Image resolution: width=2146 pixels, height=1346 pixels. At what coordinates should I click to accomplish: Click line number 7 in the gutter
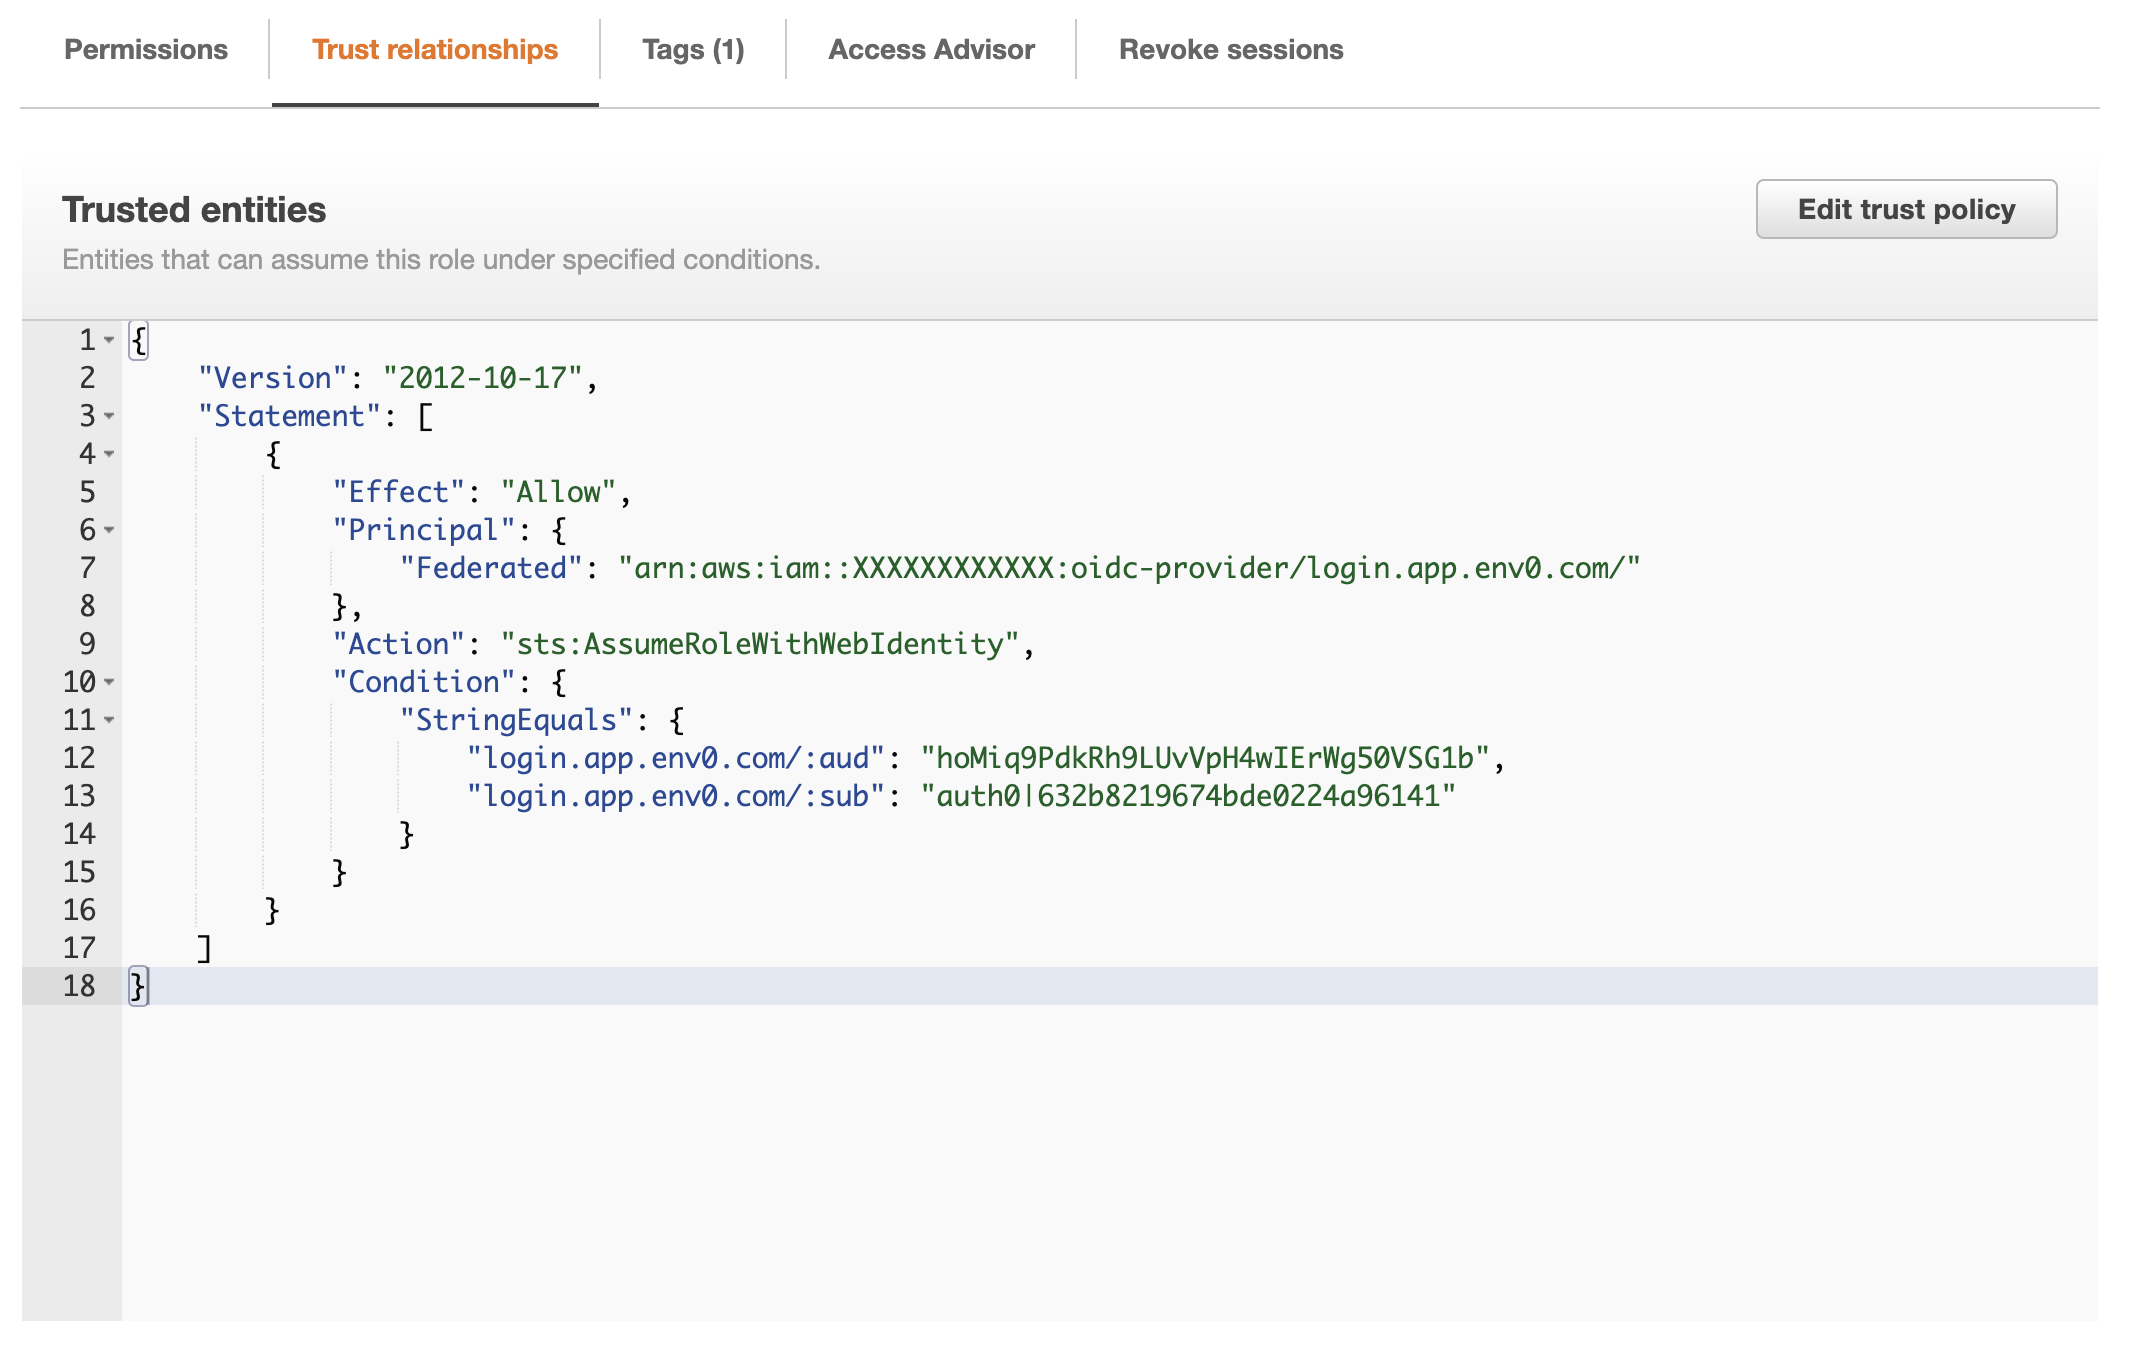point(87,568)
